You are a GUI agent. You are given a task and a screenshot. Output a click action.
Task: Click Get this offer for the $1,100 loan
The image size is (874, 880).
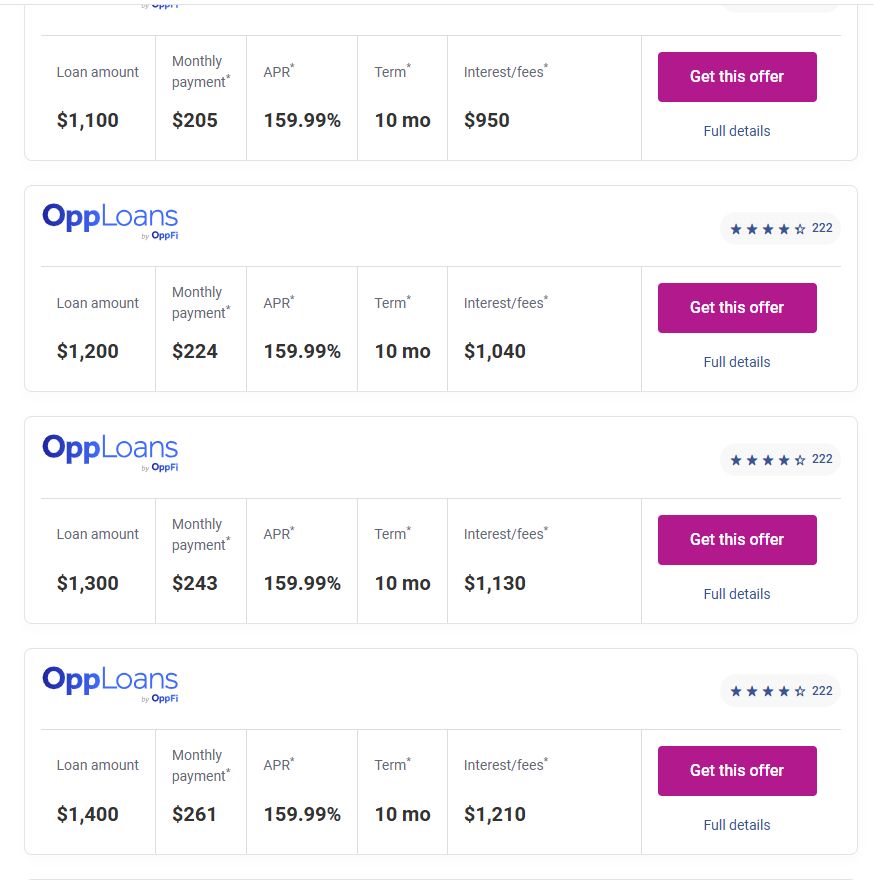click(x=737, y=76)
